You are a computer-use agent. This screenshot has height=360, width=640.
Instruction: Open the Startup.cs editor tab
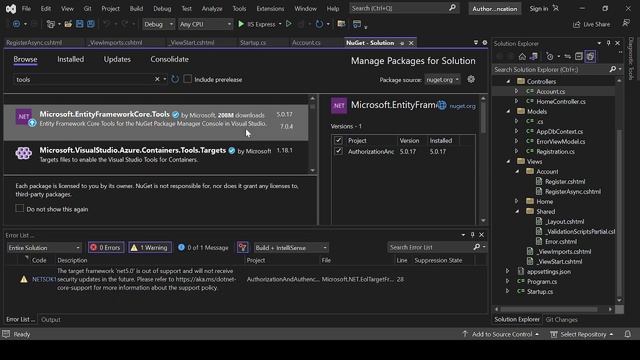253,42
